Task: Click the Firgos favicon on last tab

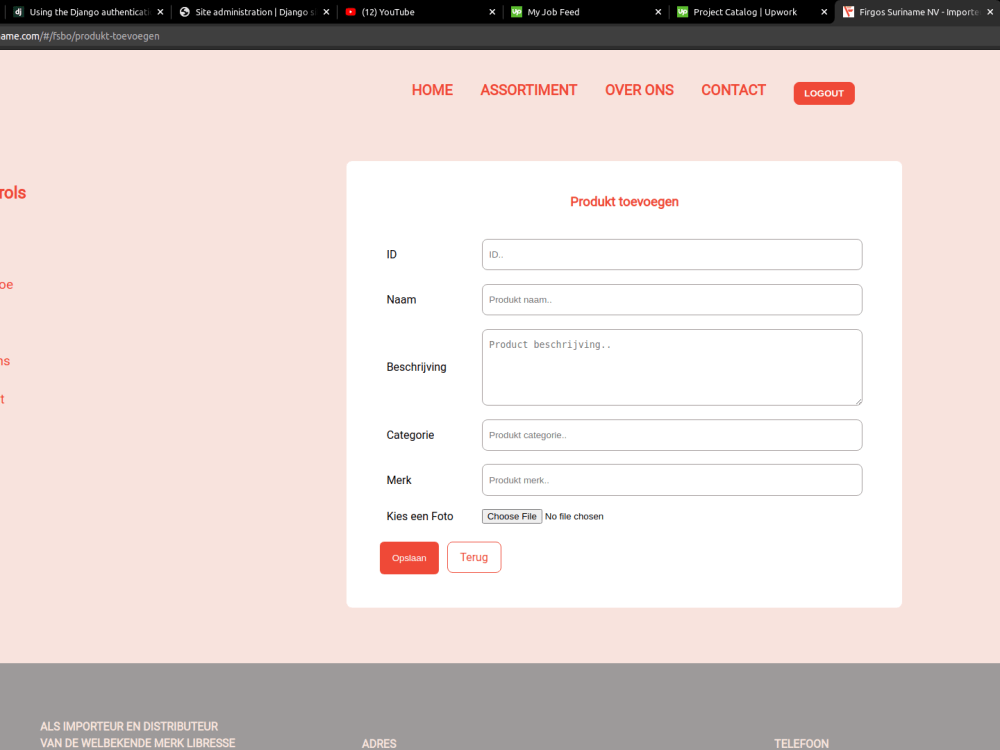Action: coord(848,12)
